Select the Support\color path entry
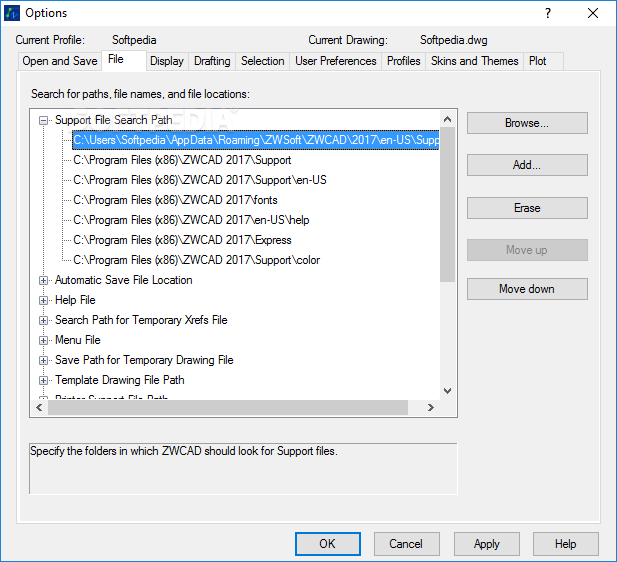 tap(197, 261)
